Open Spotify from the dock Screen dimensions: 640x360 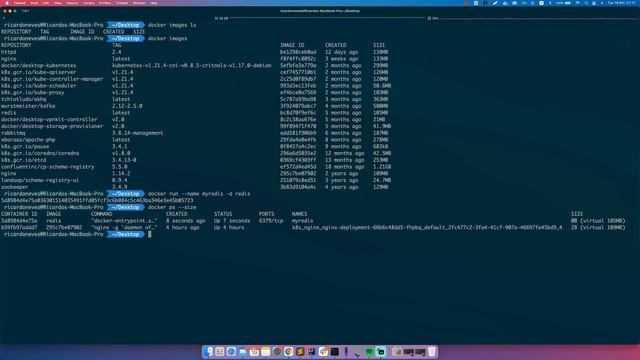tap(369, 351)
